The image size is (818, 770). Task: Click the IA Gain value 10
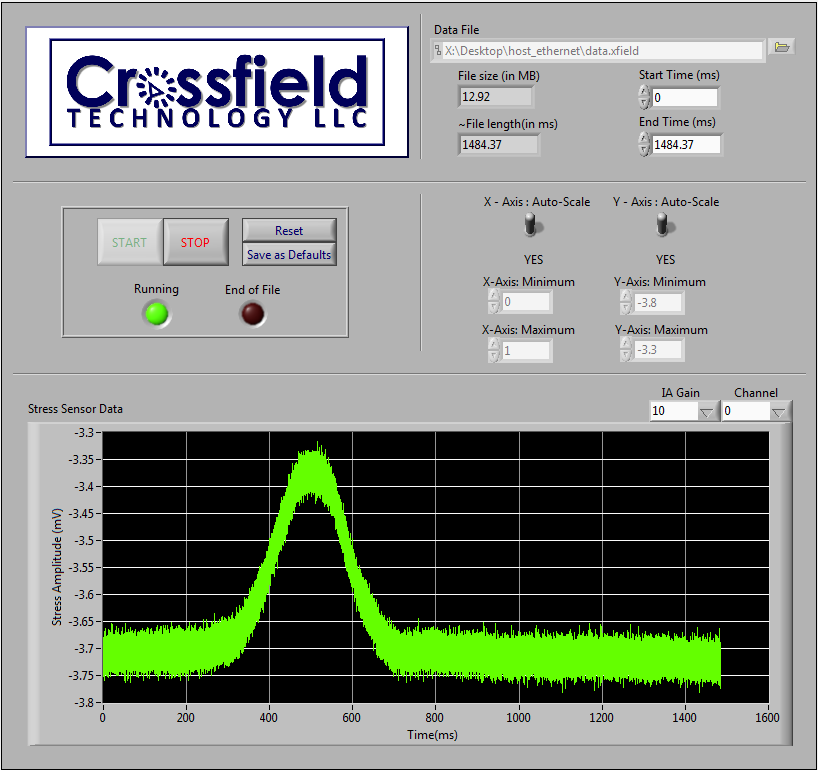673,411
